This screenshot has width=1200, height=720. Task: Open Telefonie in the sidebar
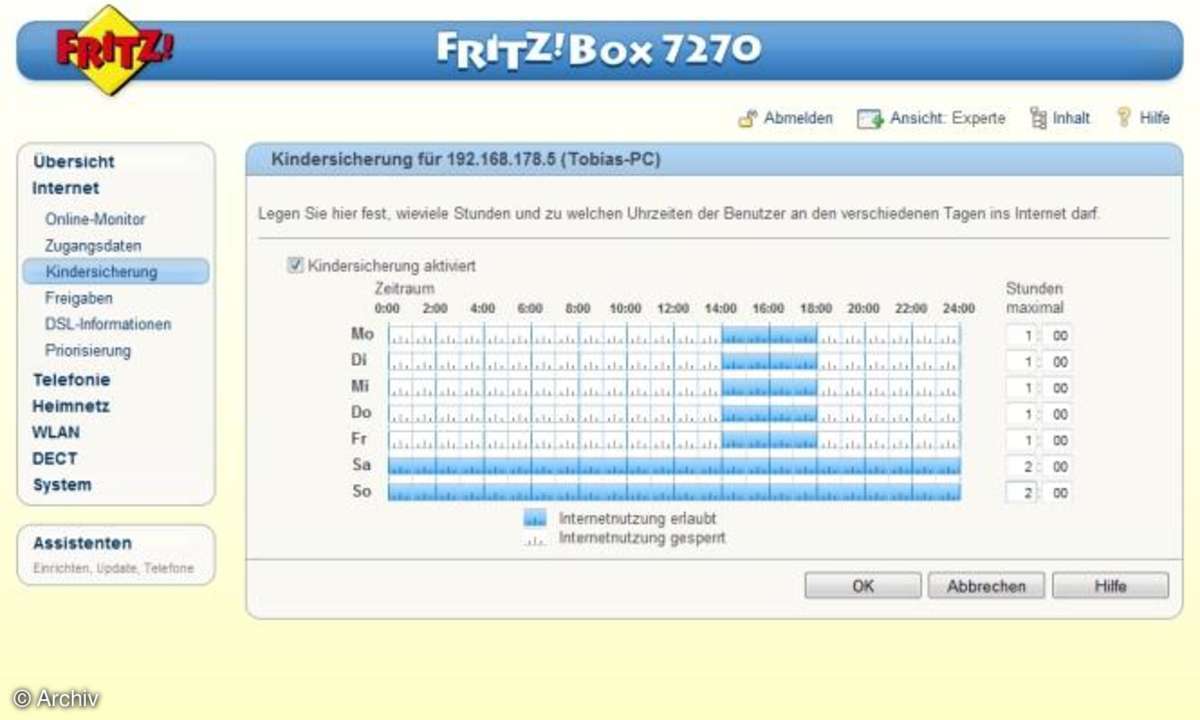click(71, 380)
